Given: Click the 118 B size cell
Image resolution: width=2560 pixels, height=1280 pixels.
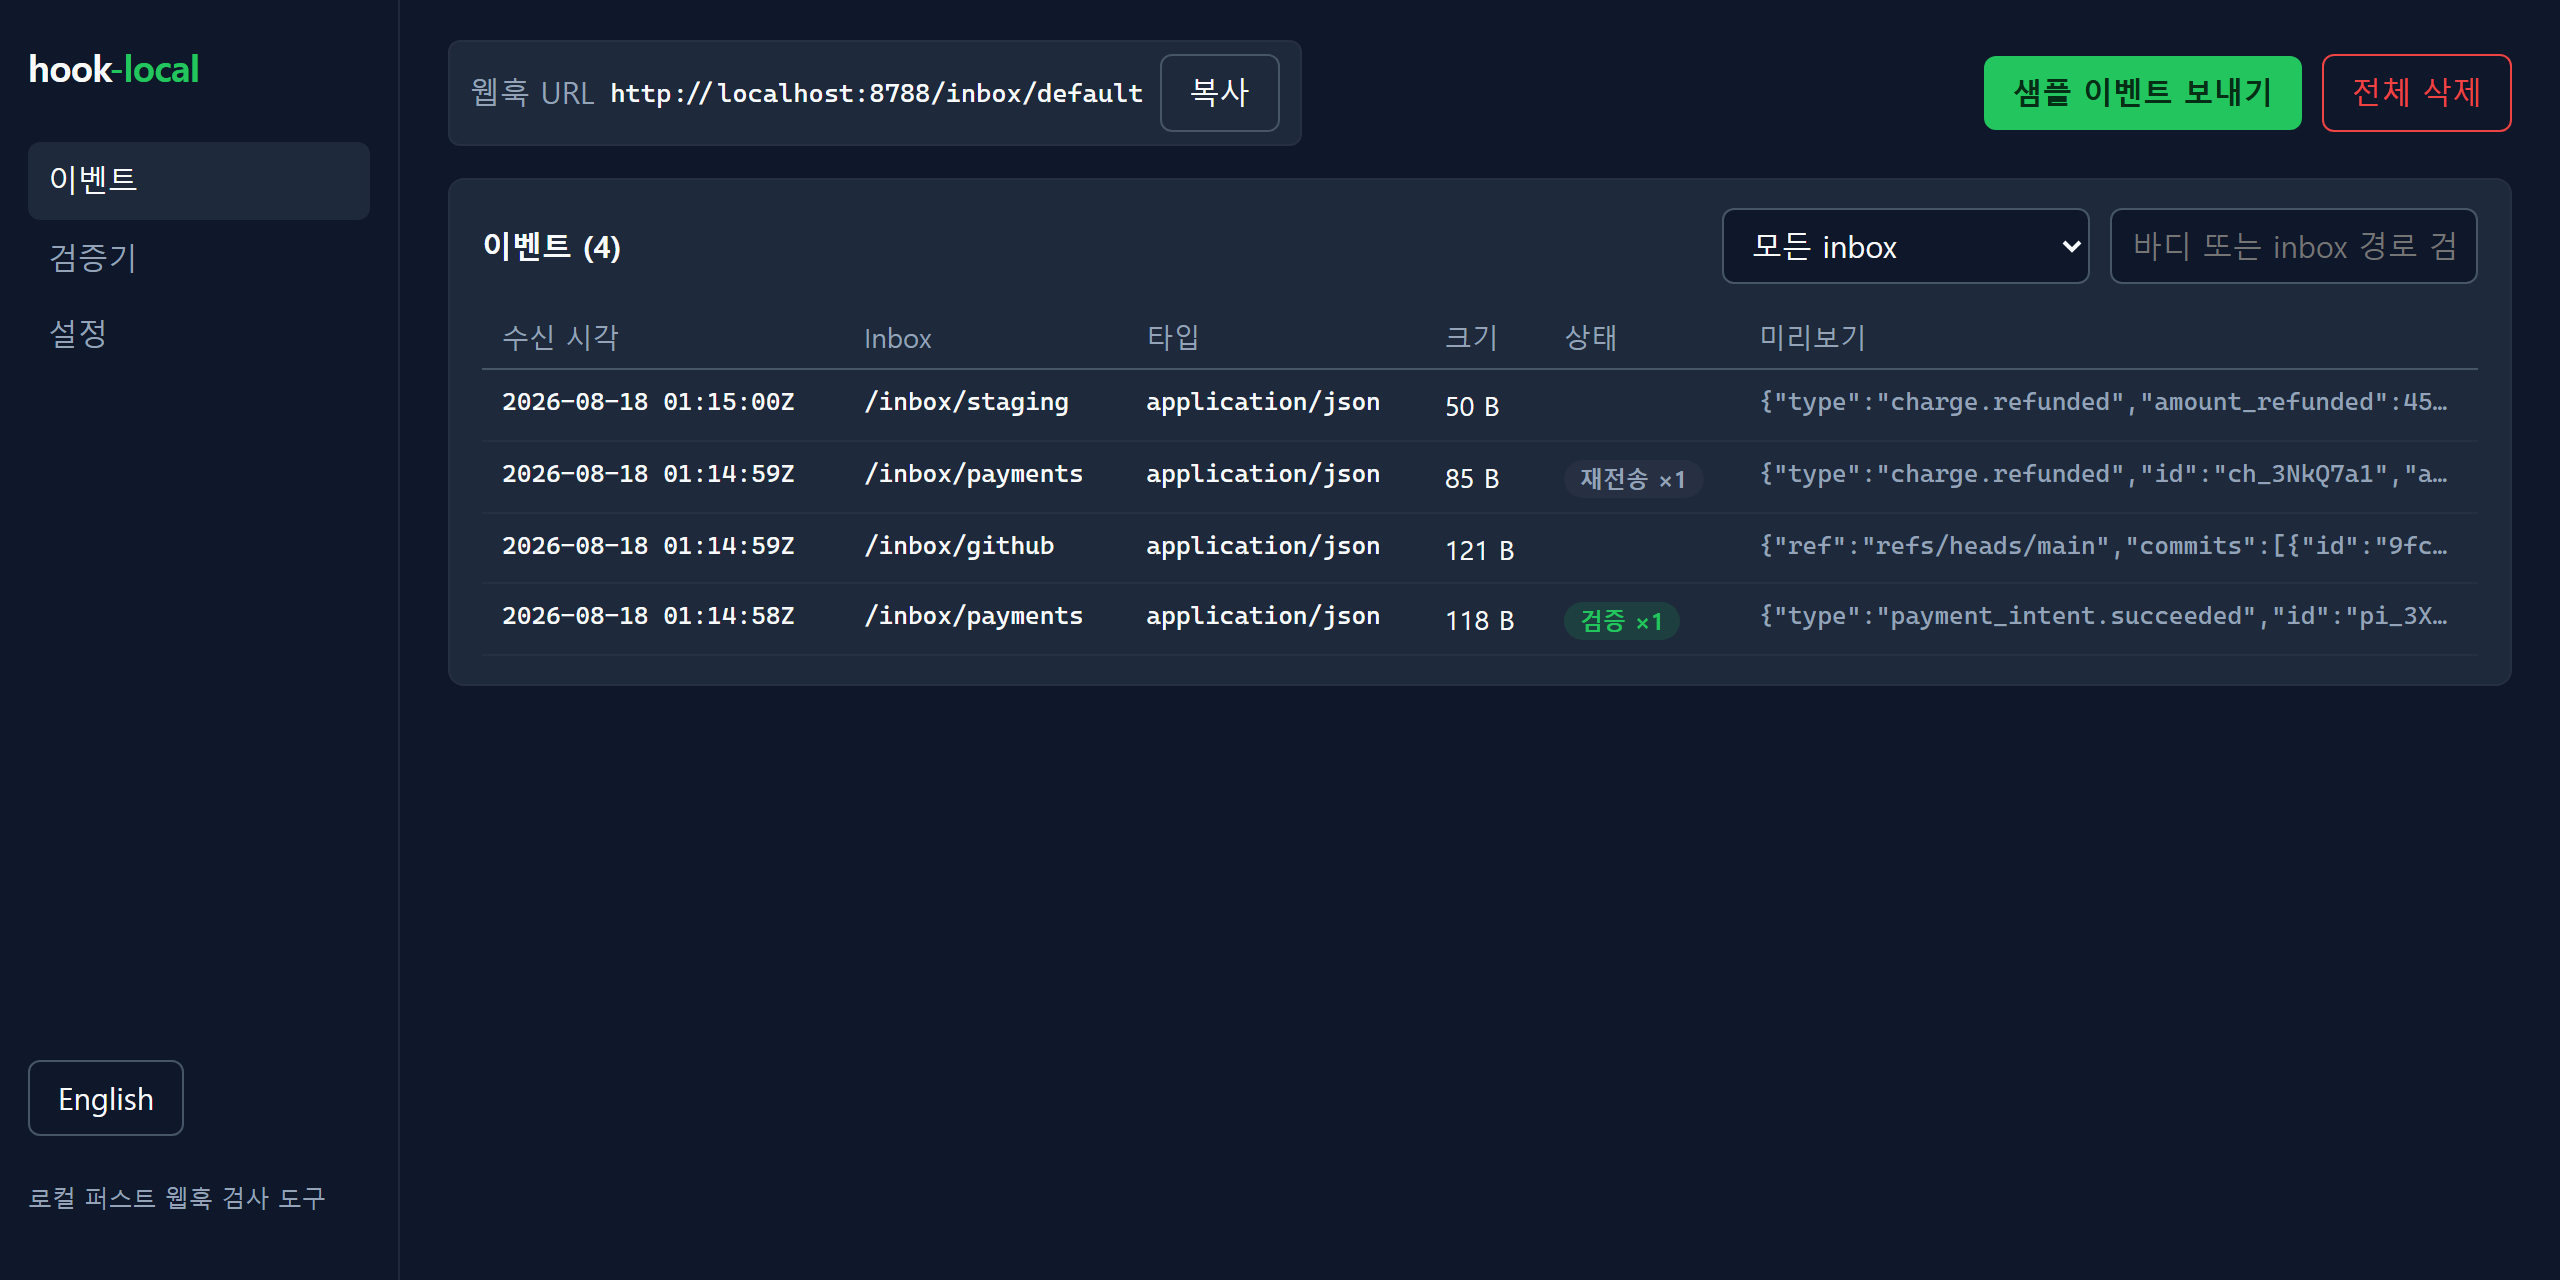Looking at the screenshot, I should pyautogui.click(x=1479, y=620).
